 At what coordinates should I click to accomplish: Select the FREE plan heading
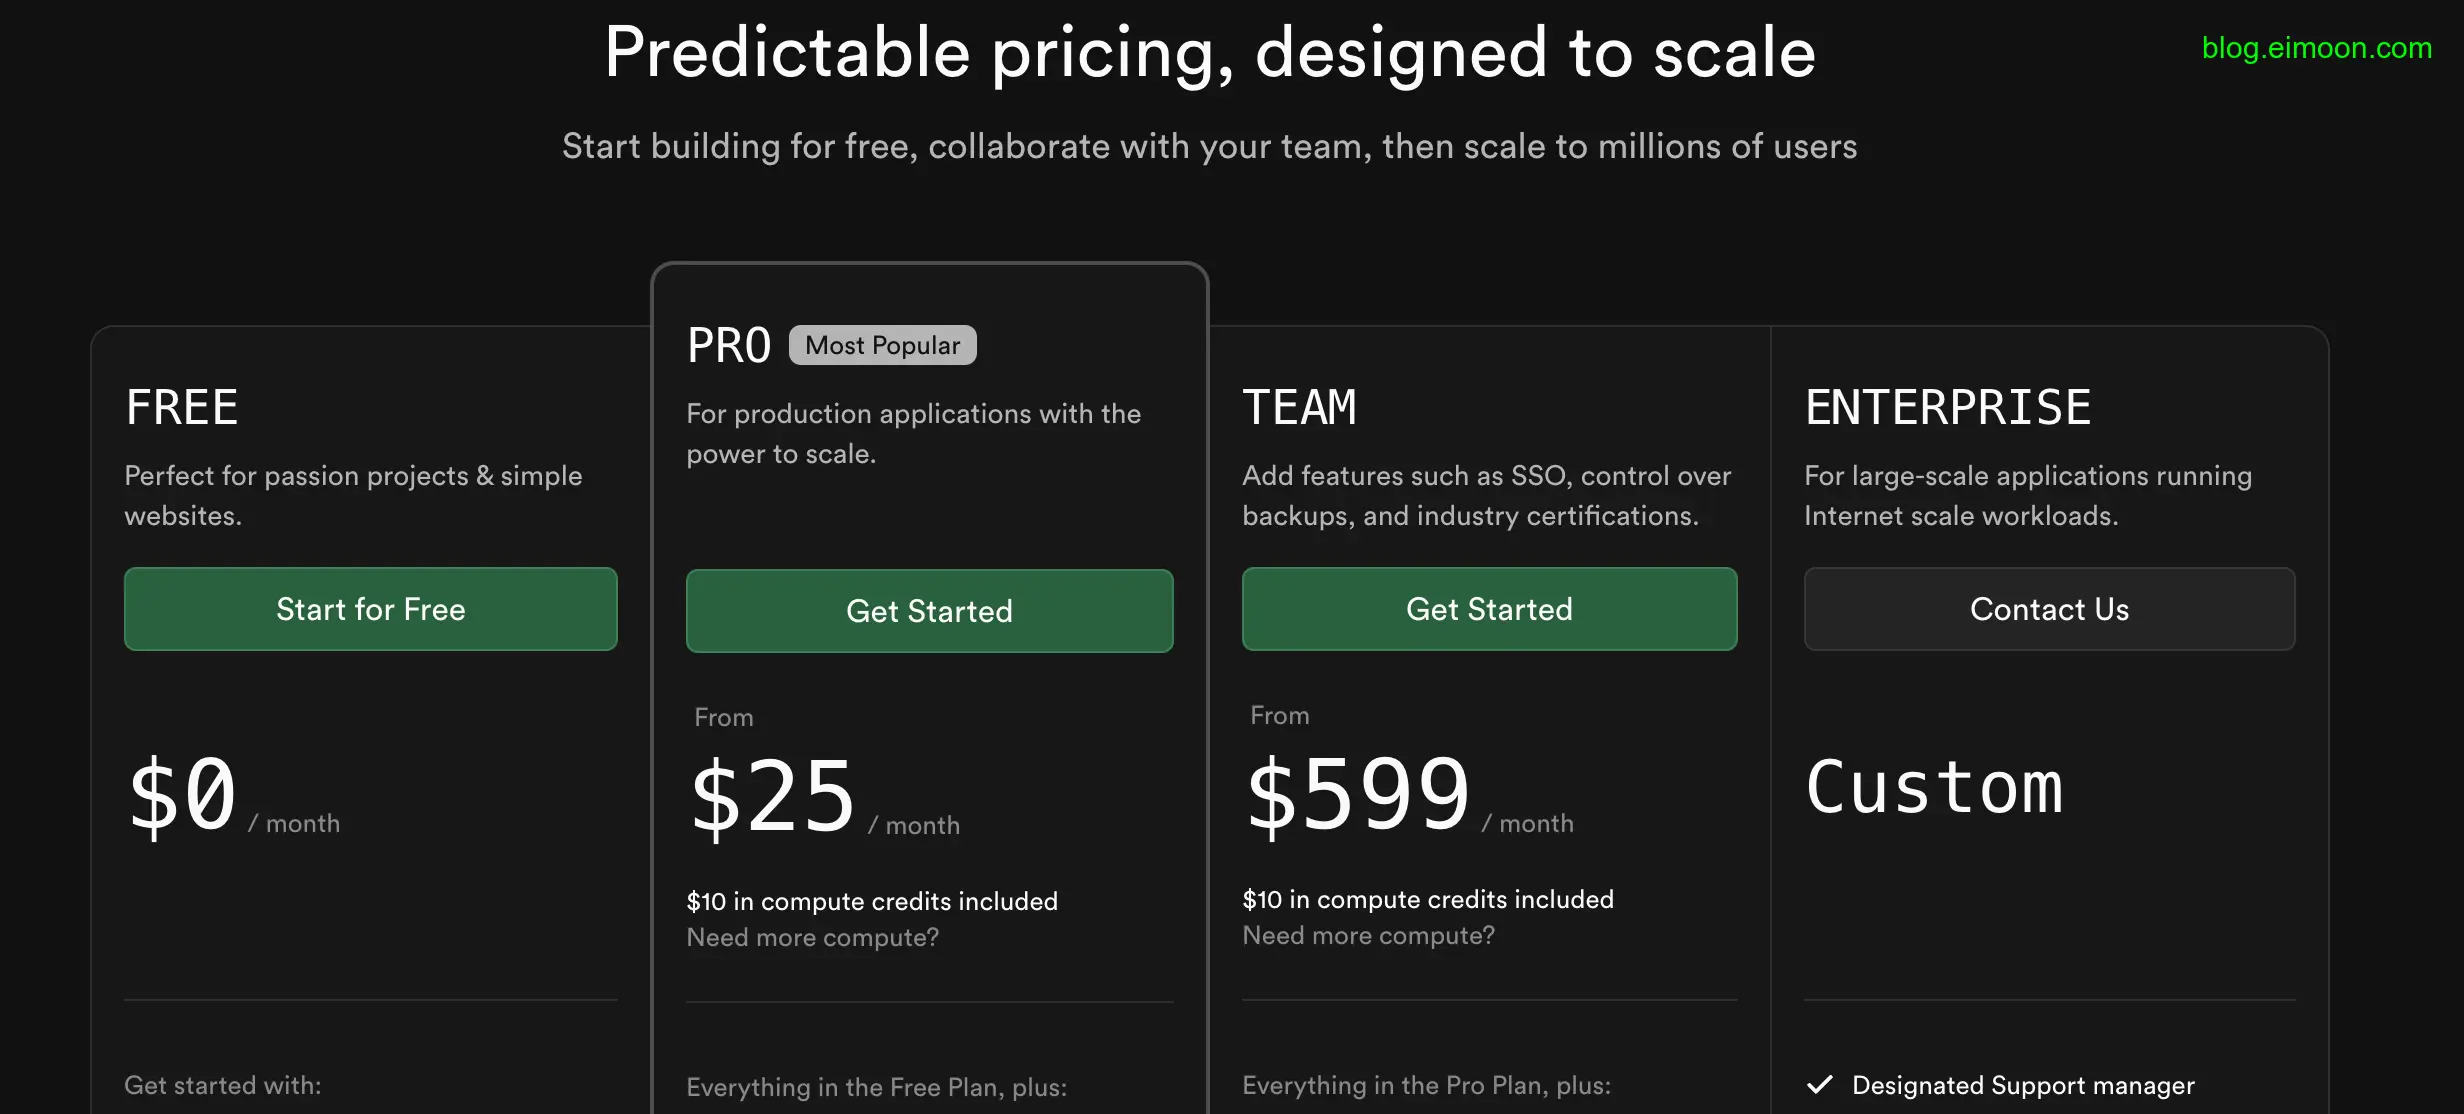coord(182,408)
